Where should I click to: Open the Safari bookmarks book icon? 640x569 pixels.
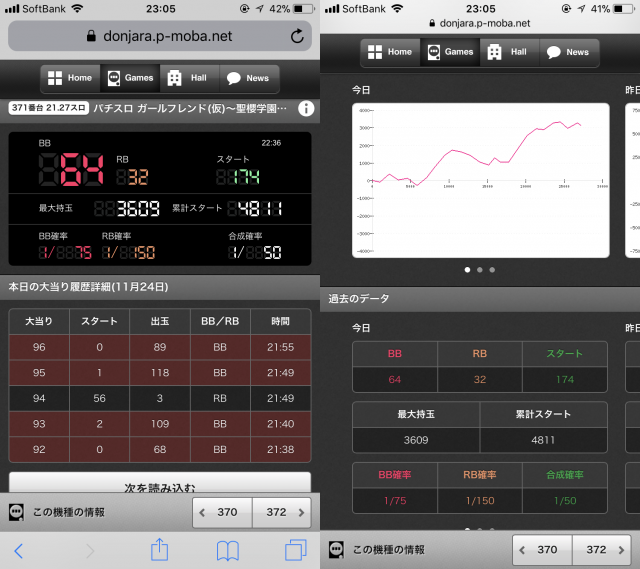coord(228,549)
